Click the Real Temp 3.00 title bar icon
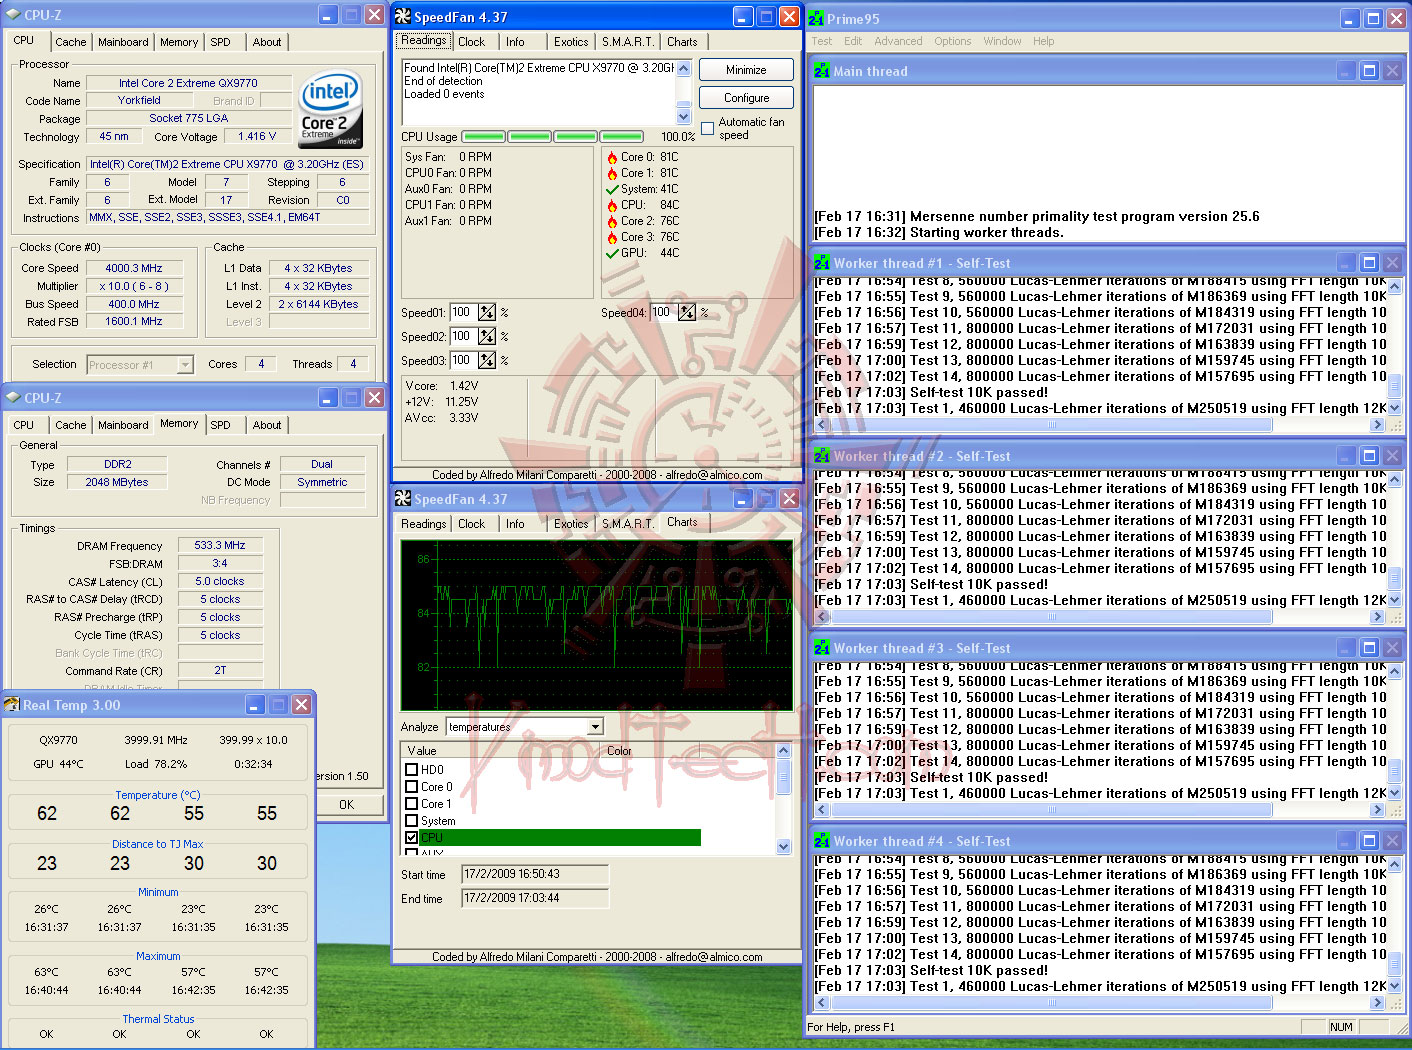 12,705
